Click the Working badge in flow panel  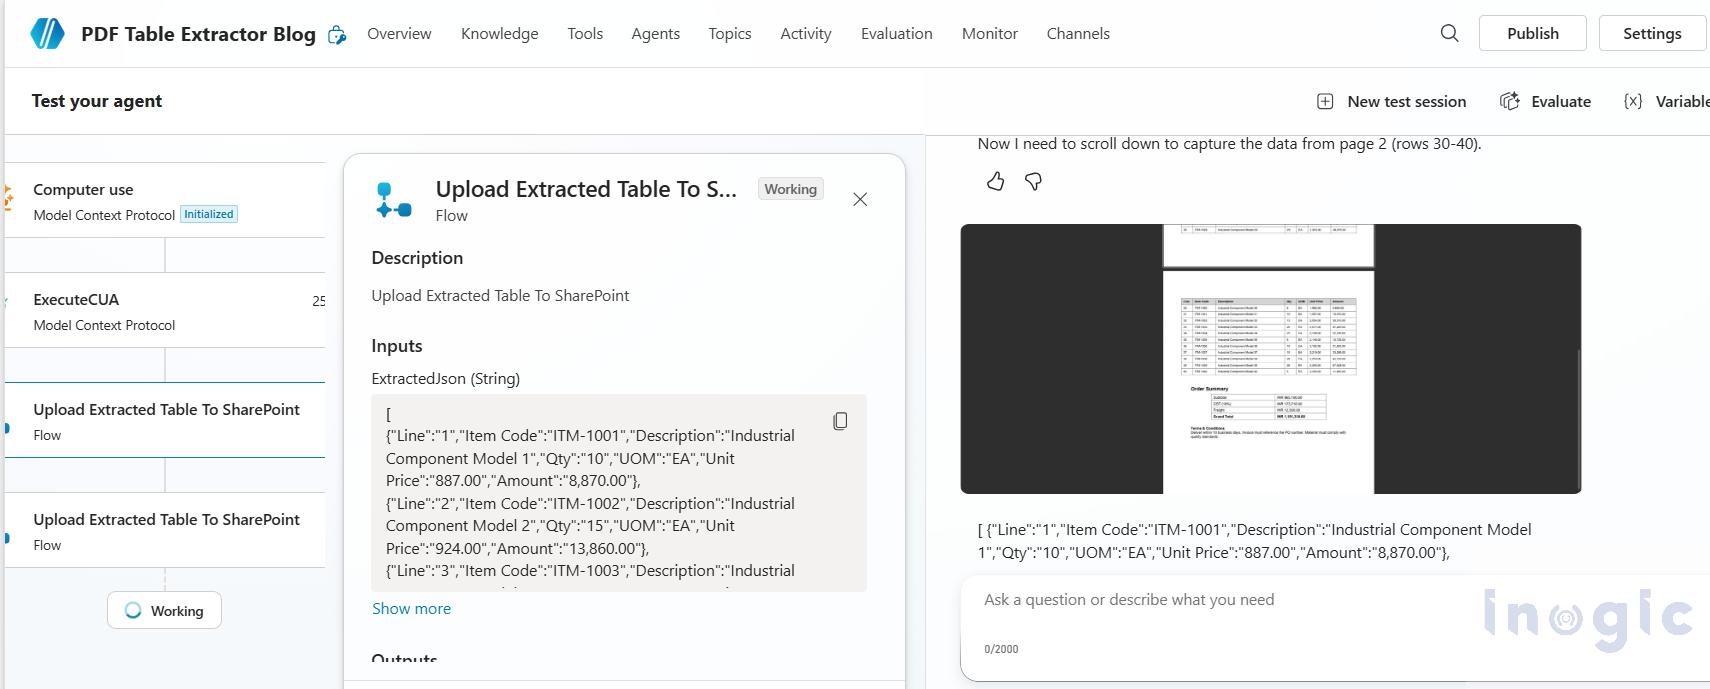790,189
